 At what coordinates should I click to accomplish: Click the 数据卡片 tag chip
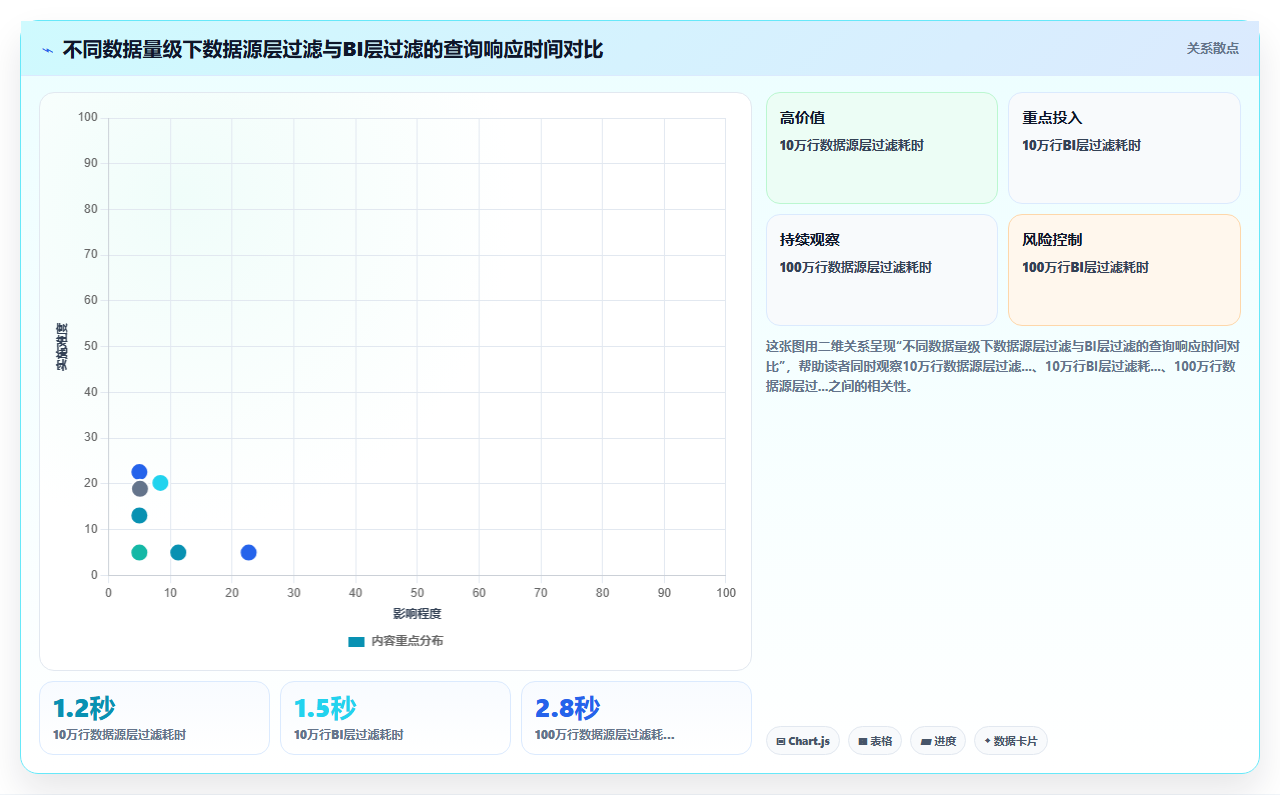tap(1011, 741)
